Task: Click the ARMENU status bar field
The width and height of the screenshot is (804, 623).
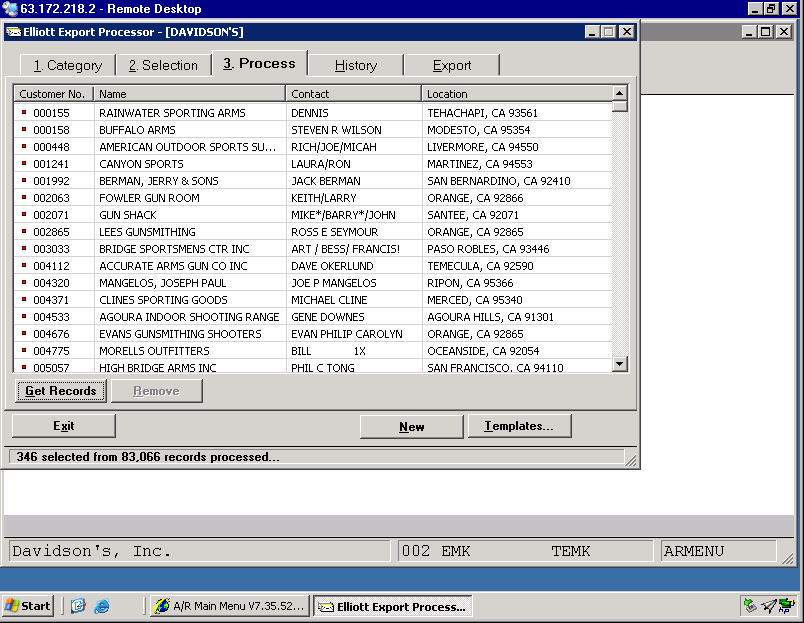Action: [x=718, y=551]
